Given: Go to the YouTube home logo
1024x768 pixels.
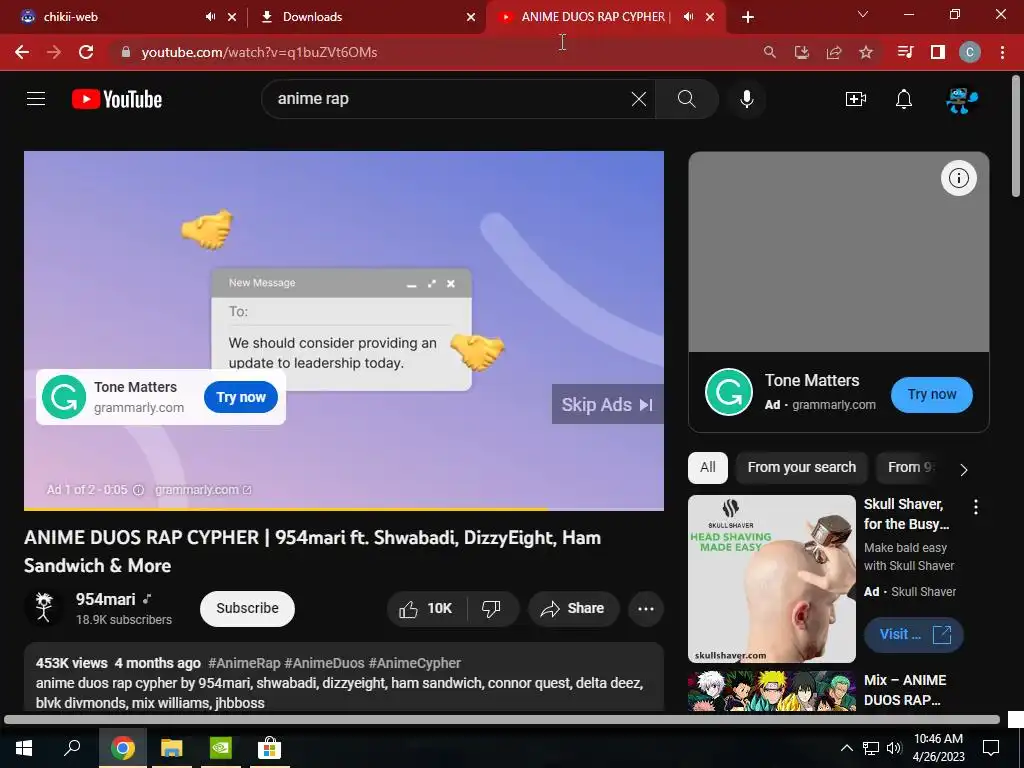Looking at the screenshot, I should (x=117, y=99).
